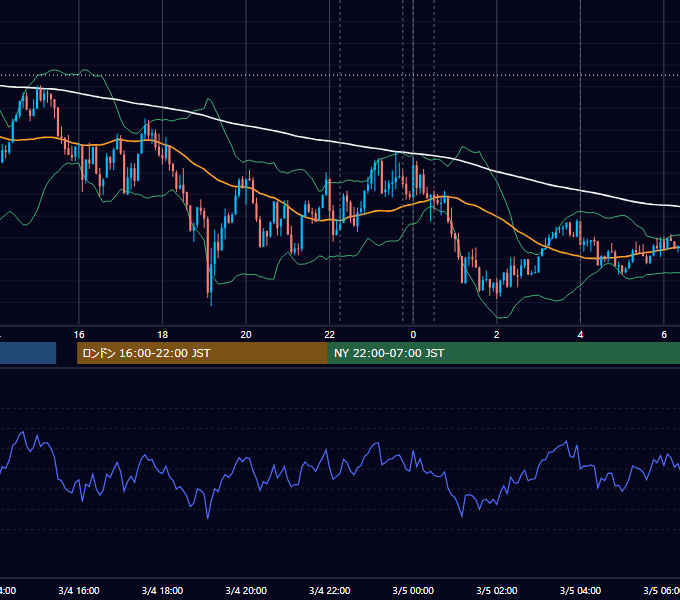Screen dimensions: 680x600
Task: Select the 3/5 02:00 time label
Action: click(497, 590)
